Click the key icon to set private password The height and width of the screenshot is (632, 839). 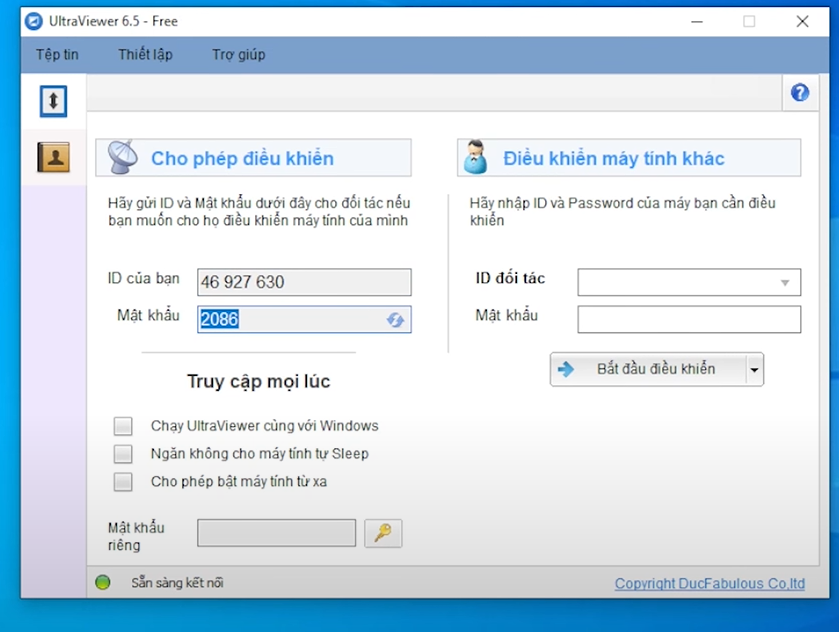pos(383,533)
